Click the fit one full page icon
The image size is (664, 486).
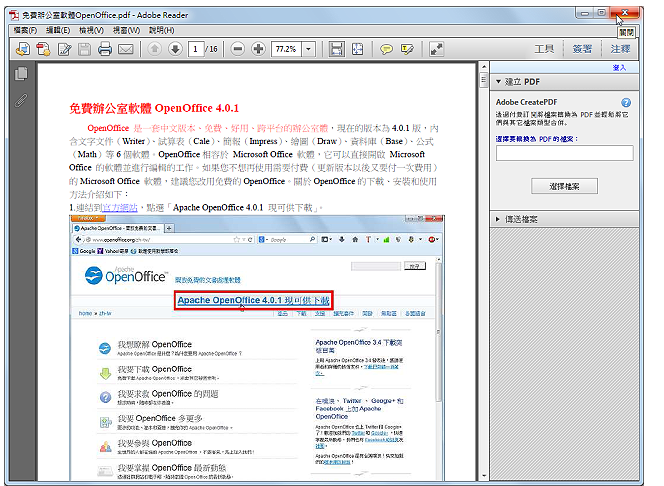[x=358, y=49]
